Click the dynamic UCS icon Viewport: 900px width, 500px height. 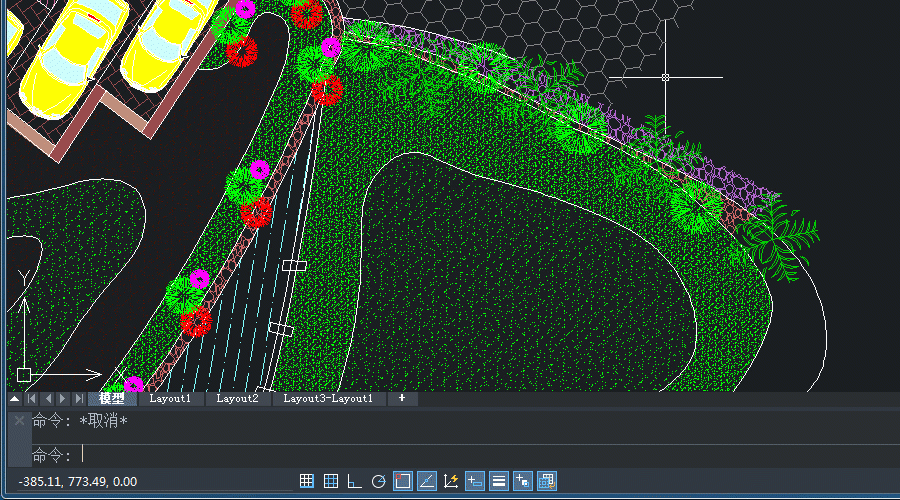(x=450, y=481)
